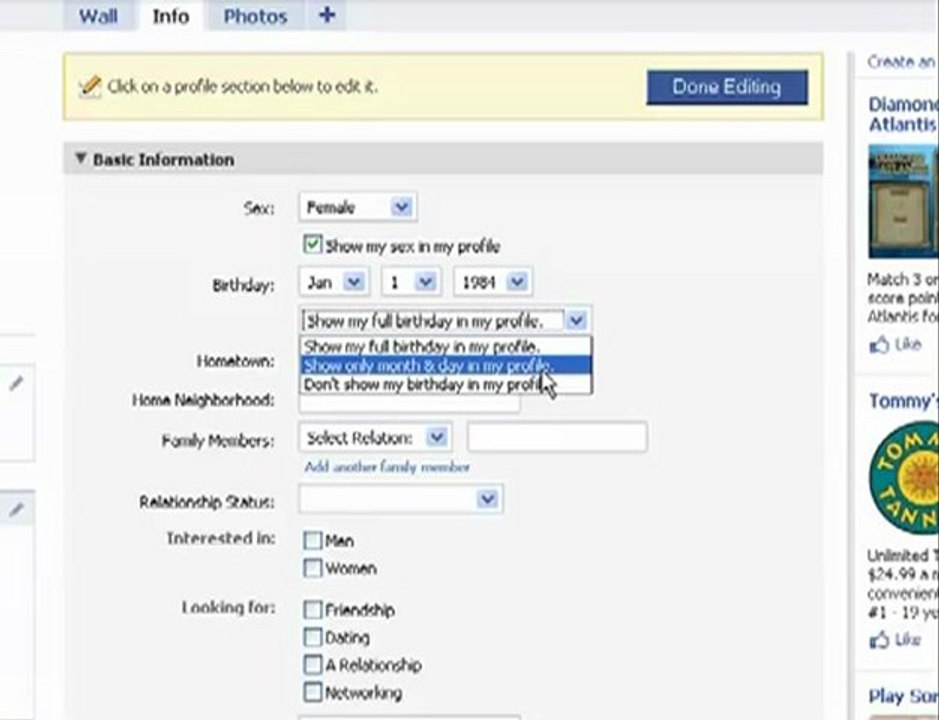The image size is (939, 720).
Task: Like the Diamond Atlantis ad
Action: (895, 344)
